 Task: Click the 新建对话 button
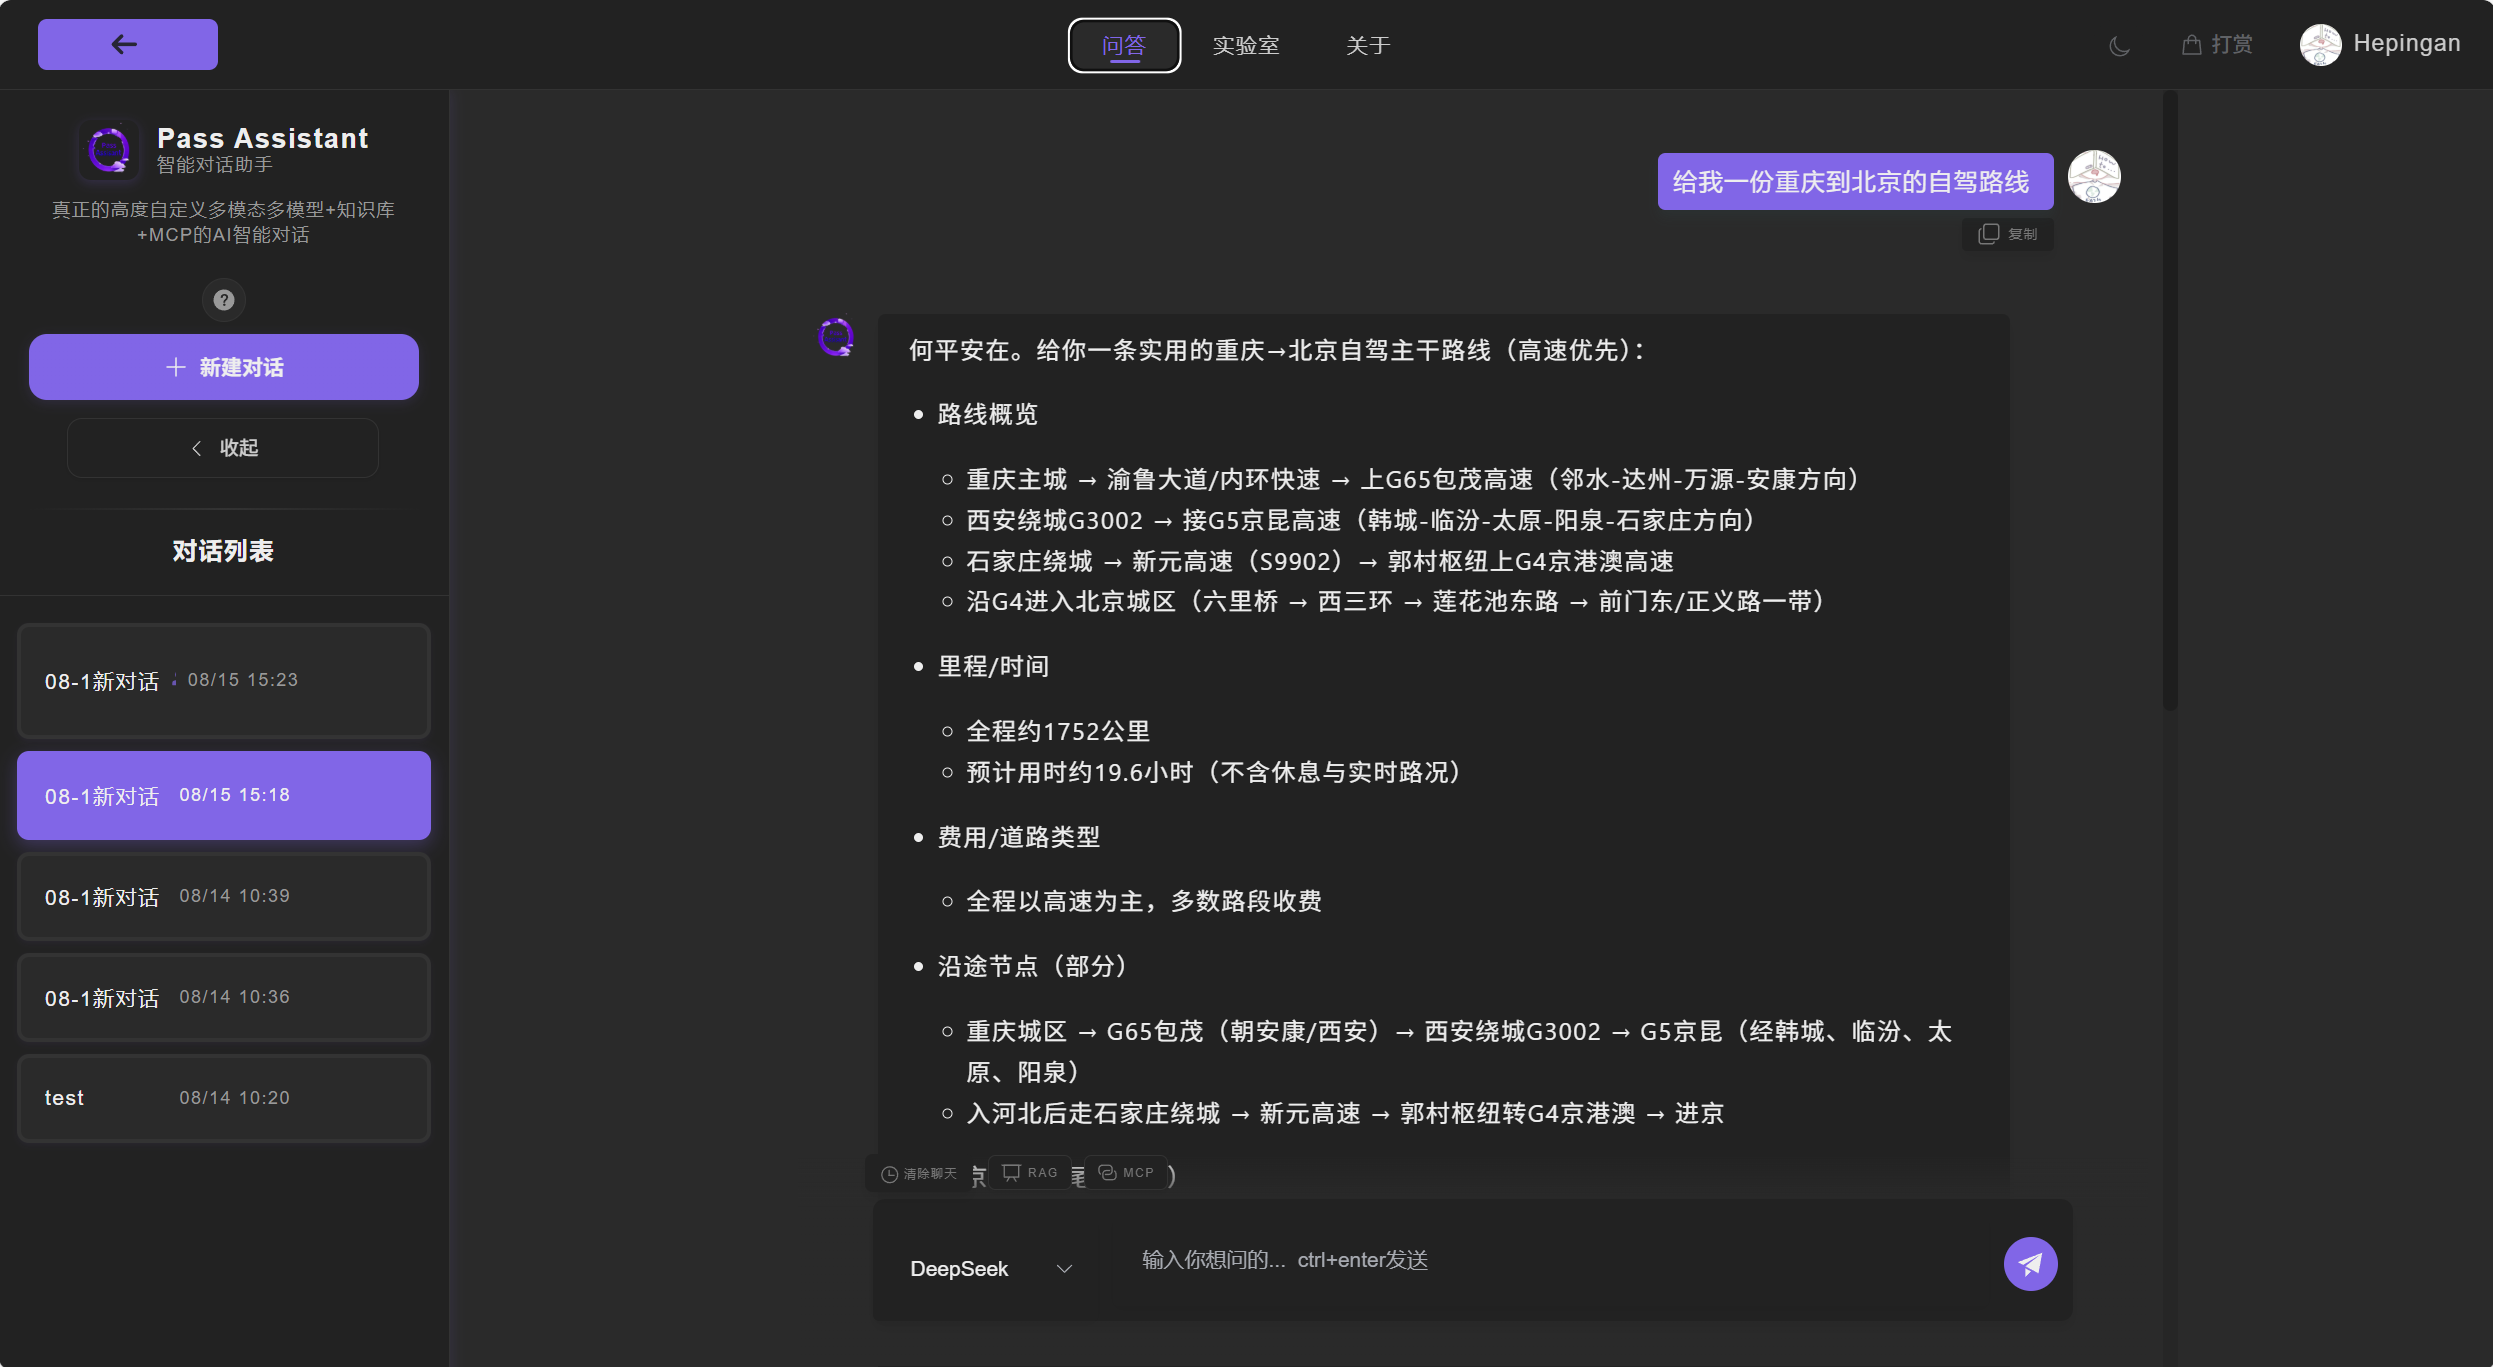point(224,367)
